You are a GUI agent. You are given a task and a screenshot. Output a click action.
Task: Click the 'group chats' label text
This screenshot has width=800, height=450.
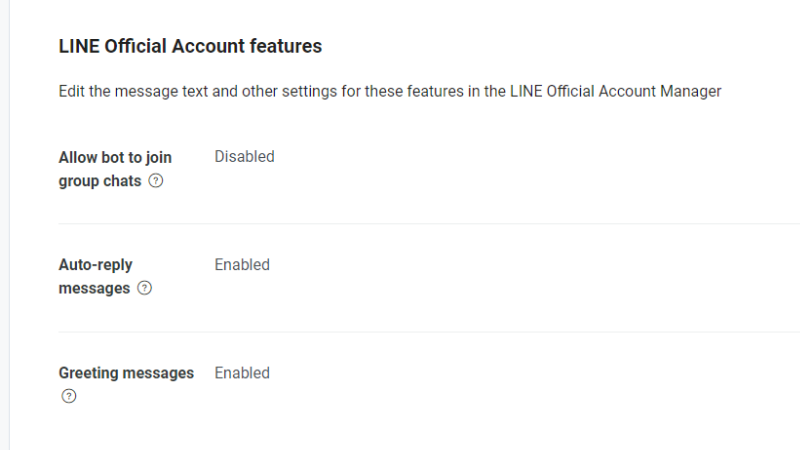pos(99,181)
